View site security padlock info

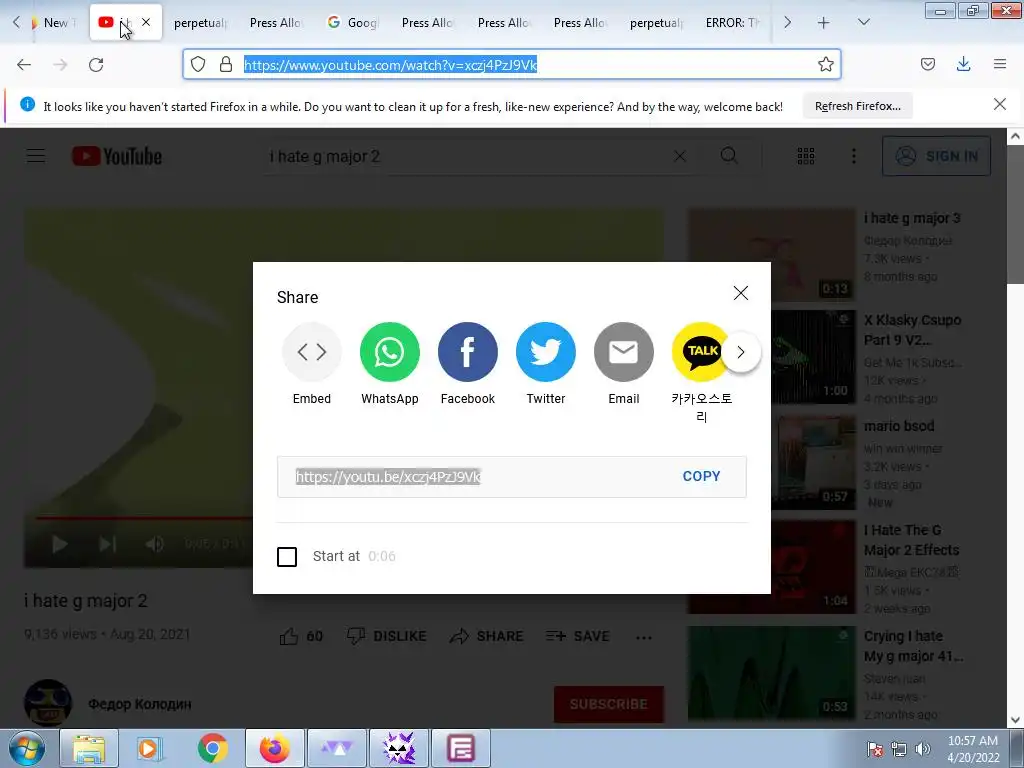[226, 64]
